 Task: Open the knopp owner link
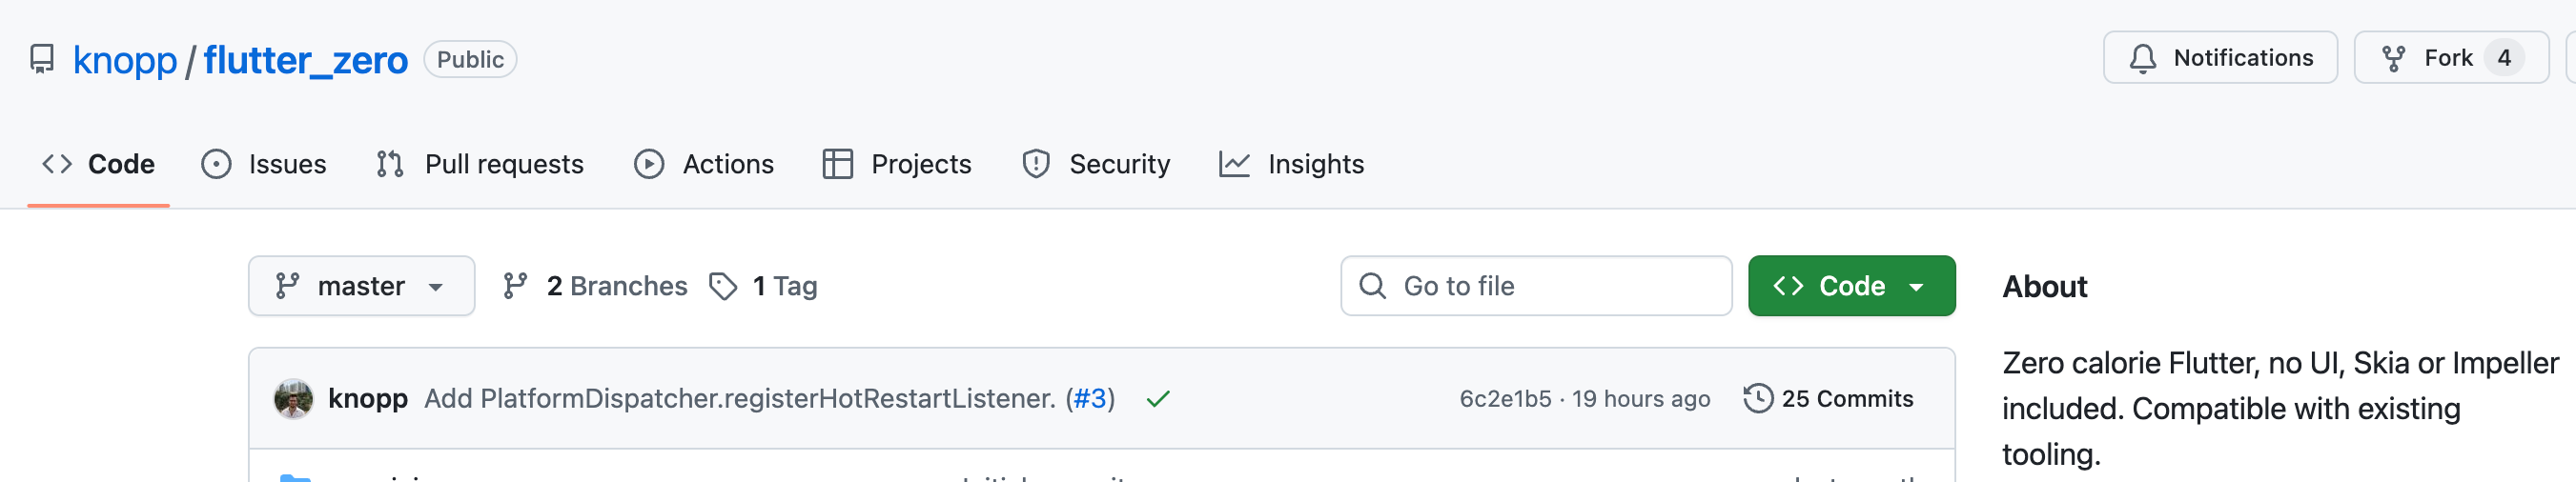(x=125, y=60)
